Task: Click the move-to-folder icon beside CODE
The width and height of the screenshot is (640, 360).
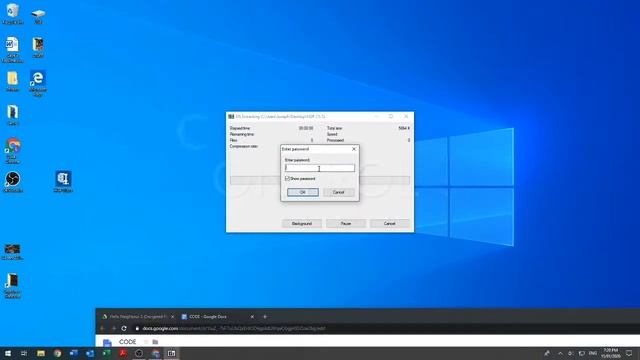Action: pyautogui.click(x=155, y=342)
